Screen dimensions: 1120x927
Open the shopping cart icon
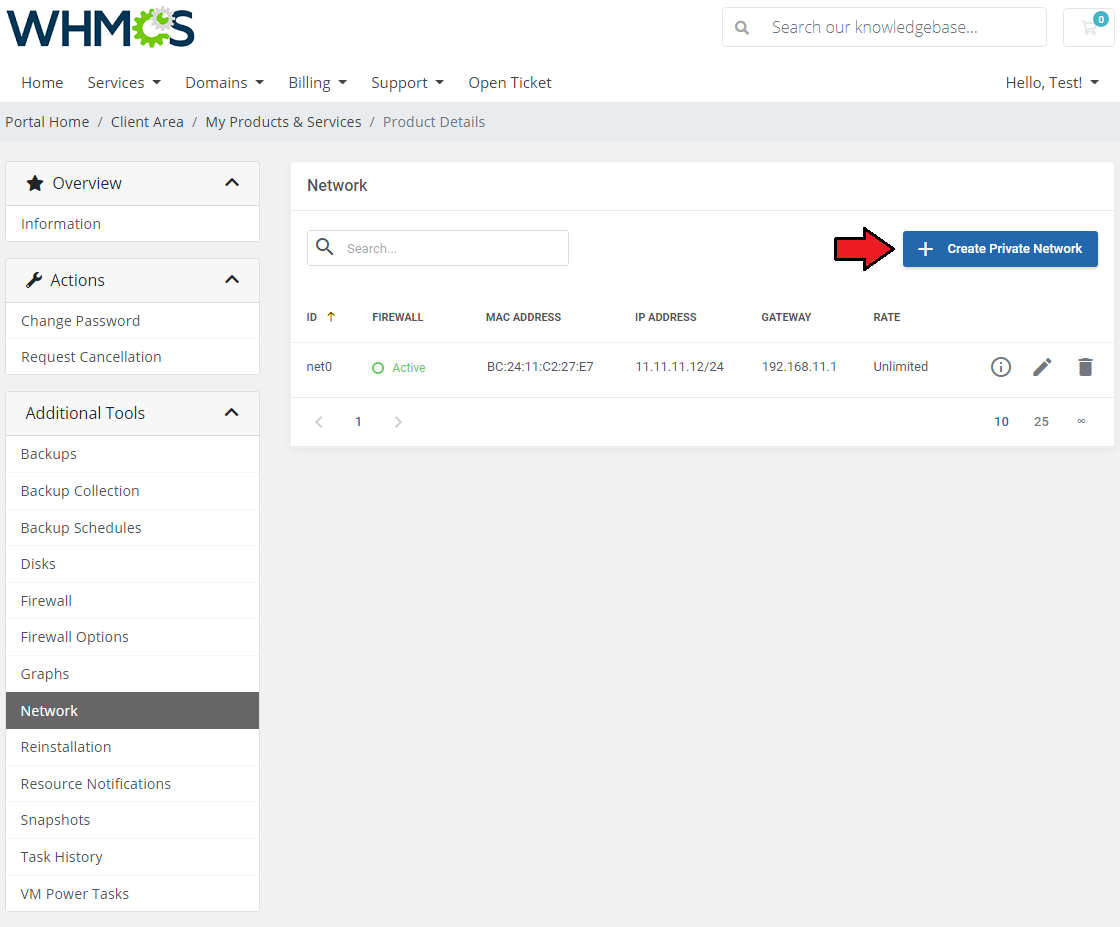click(x=1089, y=28)
